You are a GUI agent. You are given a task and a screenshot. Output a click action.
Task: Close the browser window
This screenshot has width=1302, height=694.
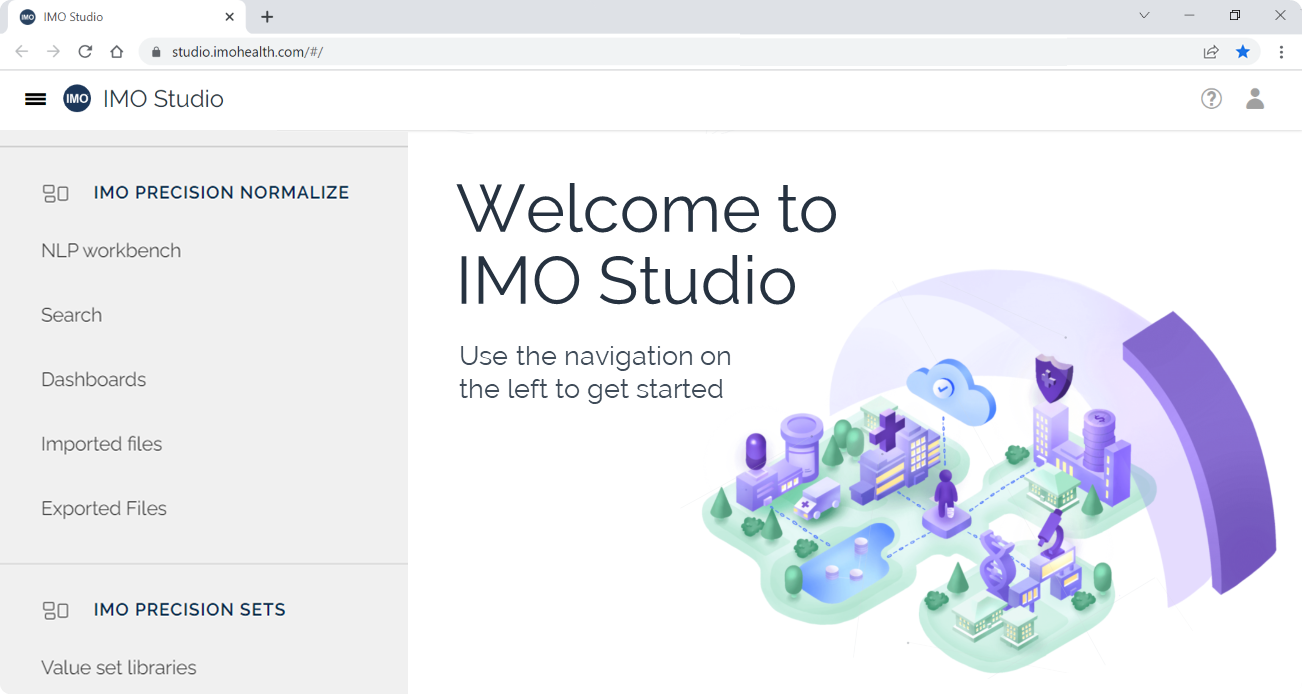[1280, 16]
